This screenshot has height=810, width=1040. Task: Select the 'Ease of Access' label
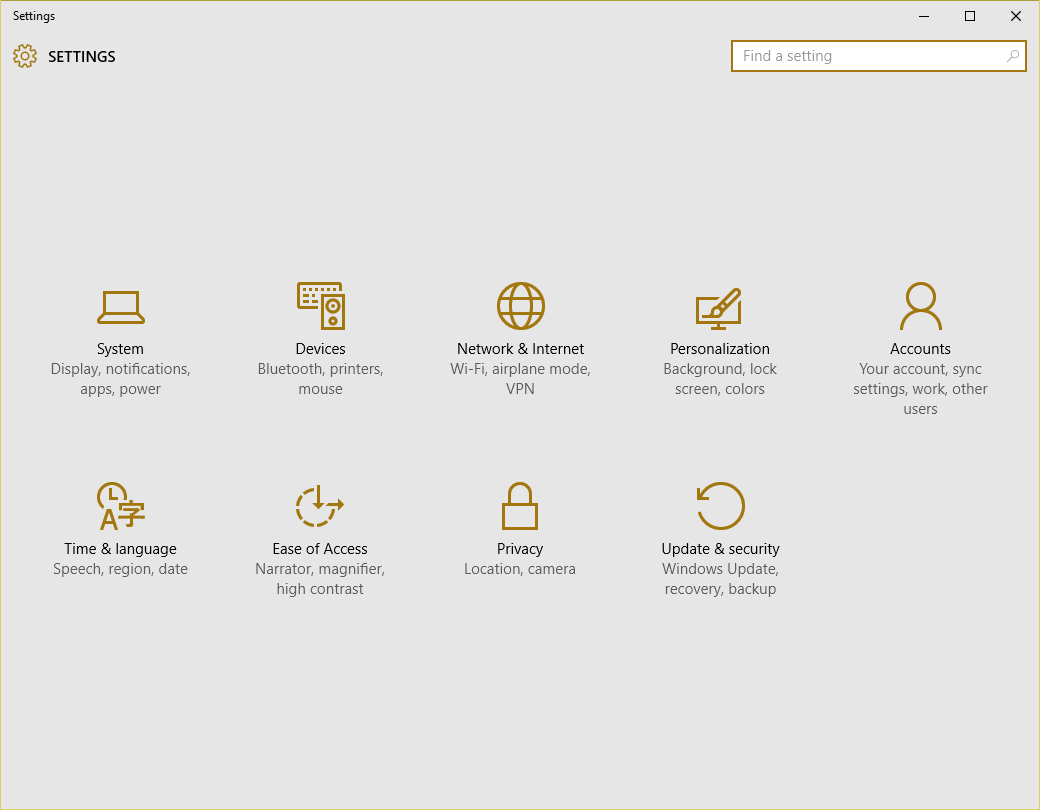coord(320,549)
